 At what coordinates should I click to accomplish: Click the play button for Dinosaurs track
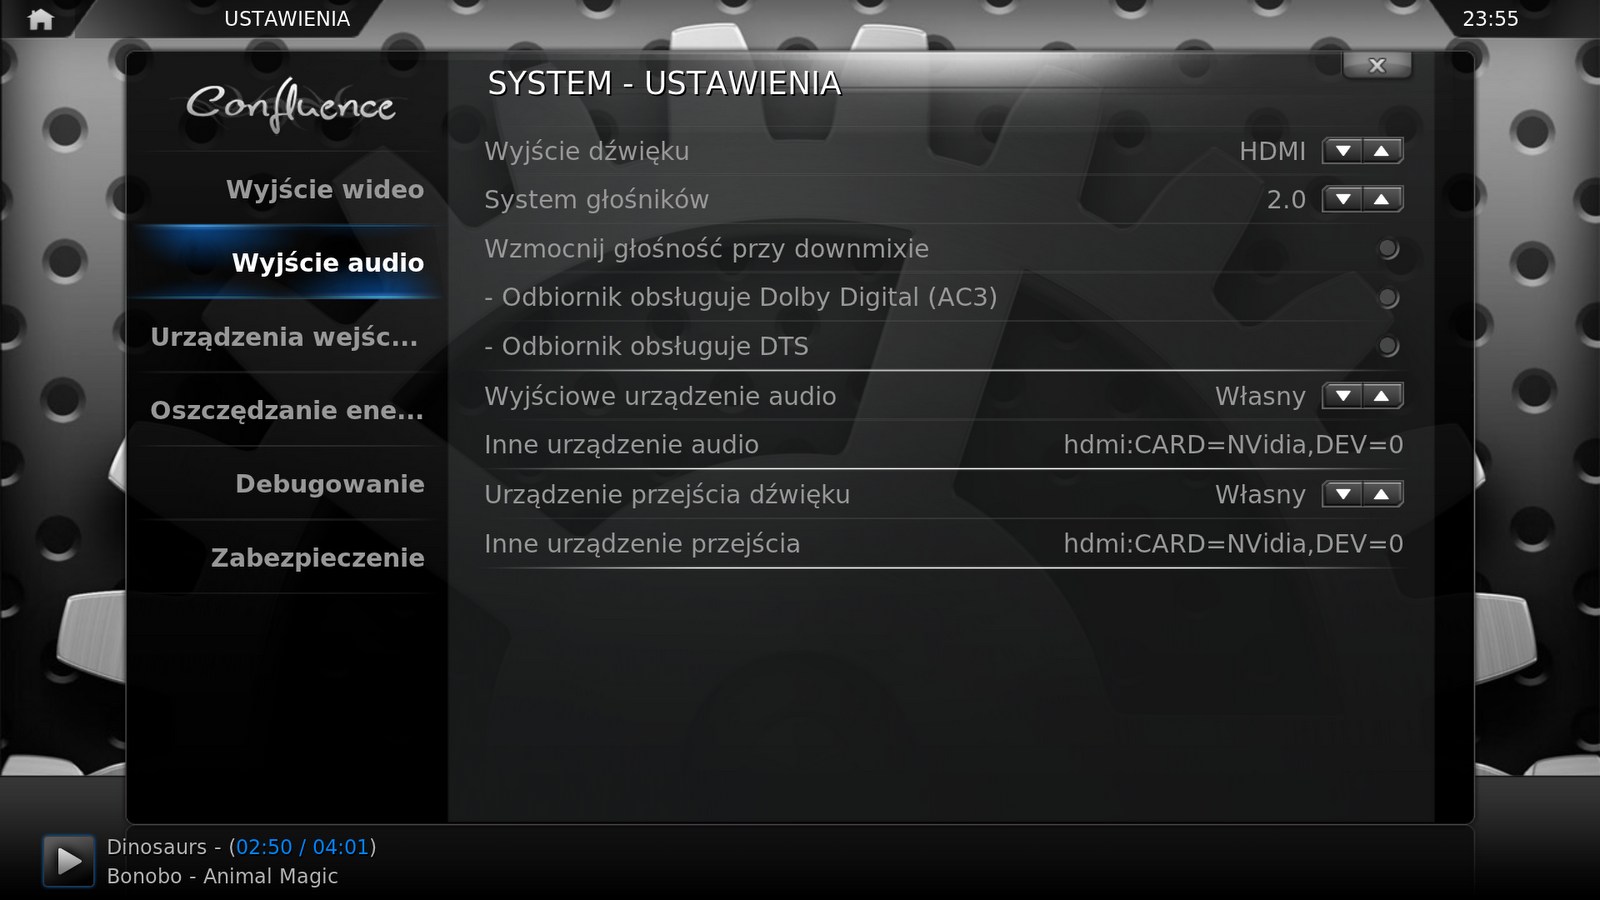[68, 861]
